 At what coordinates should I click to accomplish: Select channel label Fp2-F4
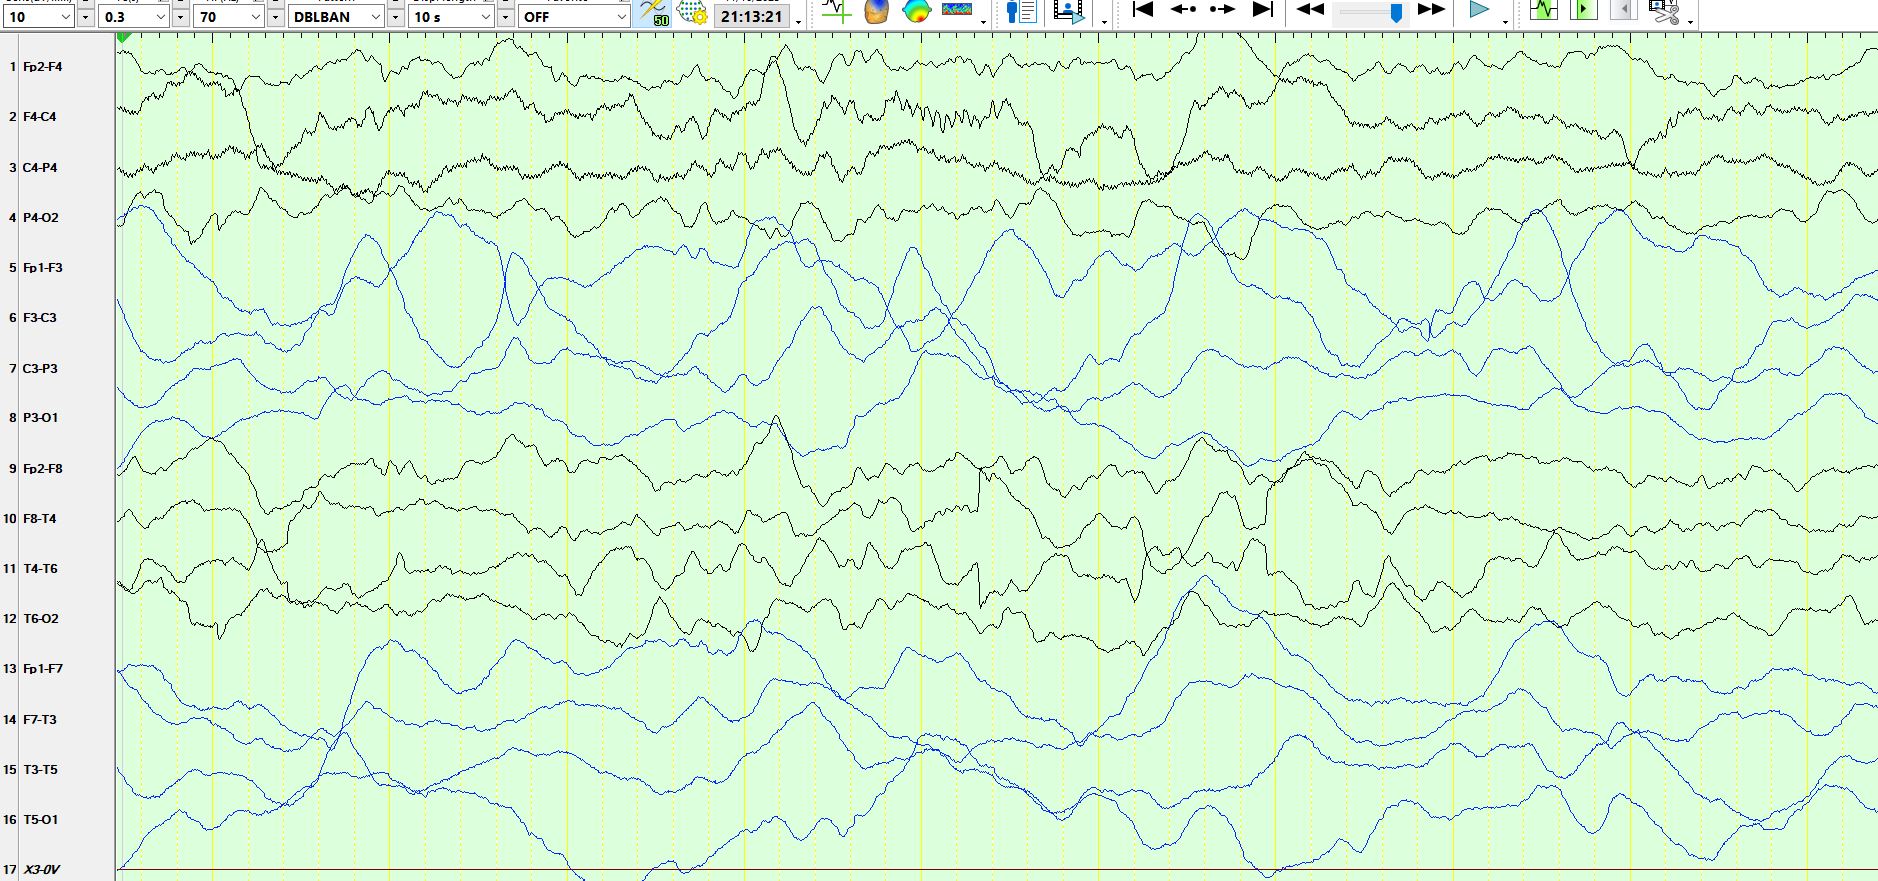(43, 67)
